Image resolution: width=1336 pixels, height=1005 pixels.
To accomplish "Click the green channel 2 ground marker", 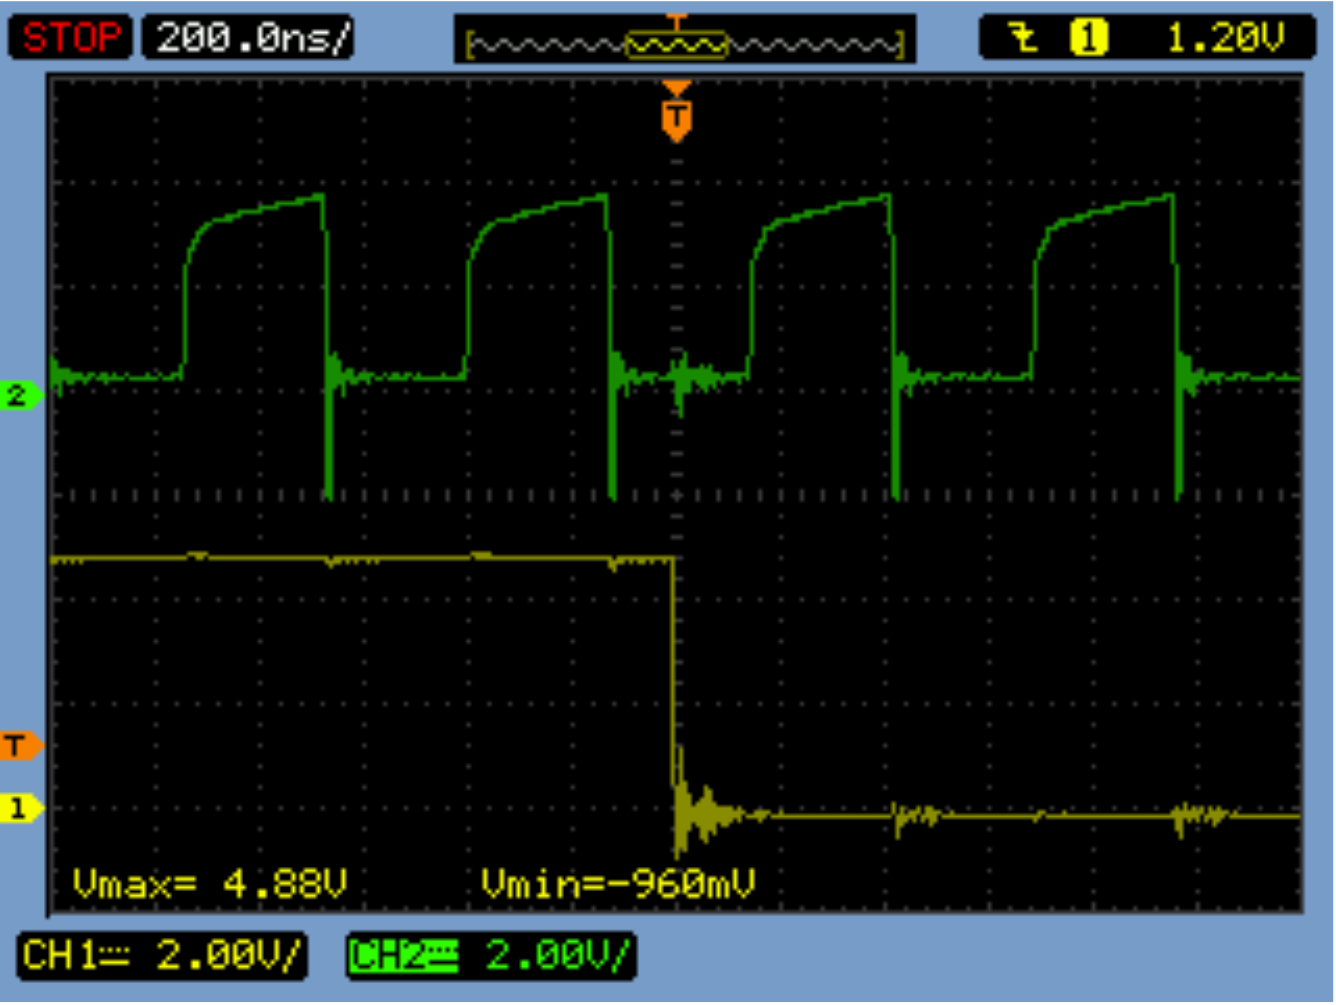I will click(x=20, y=395).
